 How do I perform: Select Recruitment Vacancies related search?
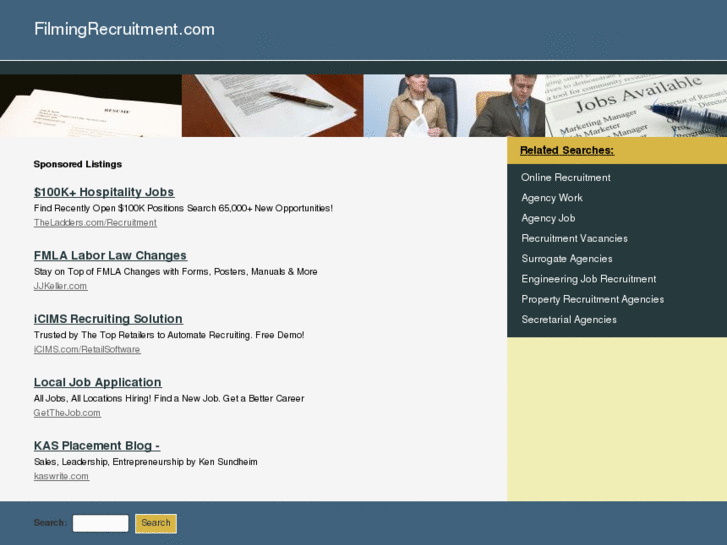click(x=574, y=238)
